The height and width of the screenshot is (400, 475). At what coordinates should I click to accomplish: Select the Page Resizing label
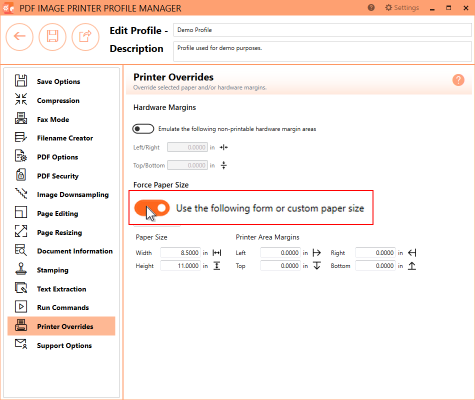59,233
